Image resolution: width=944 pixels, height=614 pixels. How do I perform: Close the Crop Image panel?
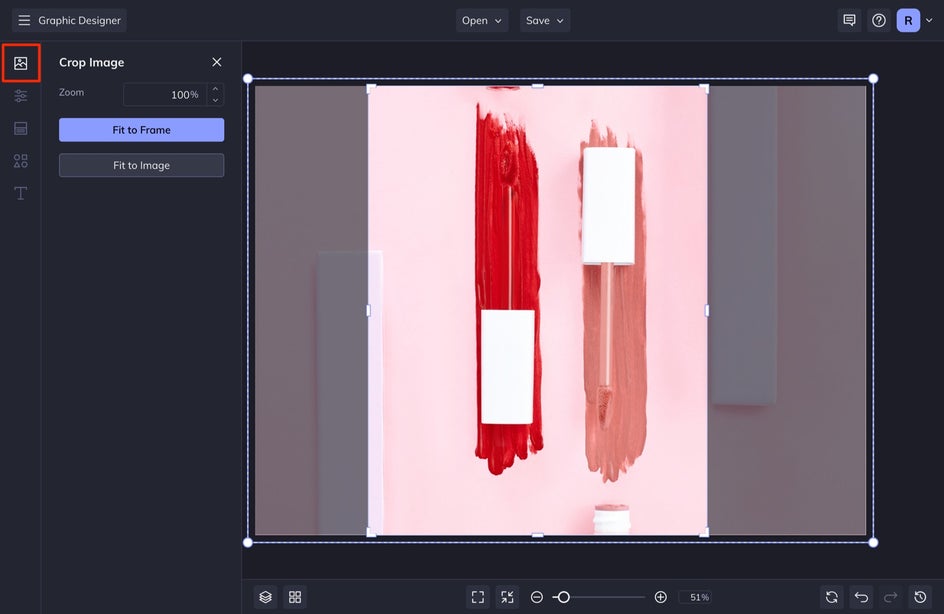tap(217, 62)
